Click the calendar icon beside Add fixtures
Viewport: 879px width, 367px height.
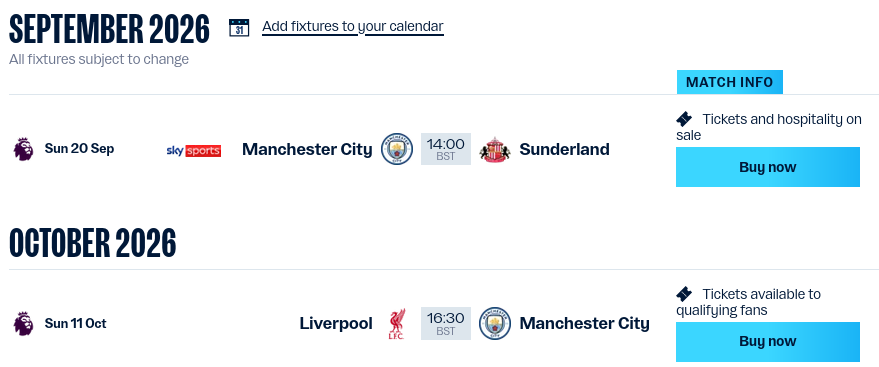[x=239, y=27]
